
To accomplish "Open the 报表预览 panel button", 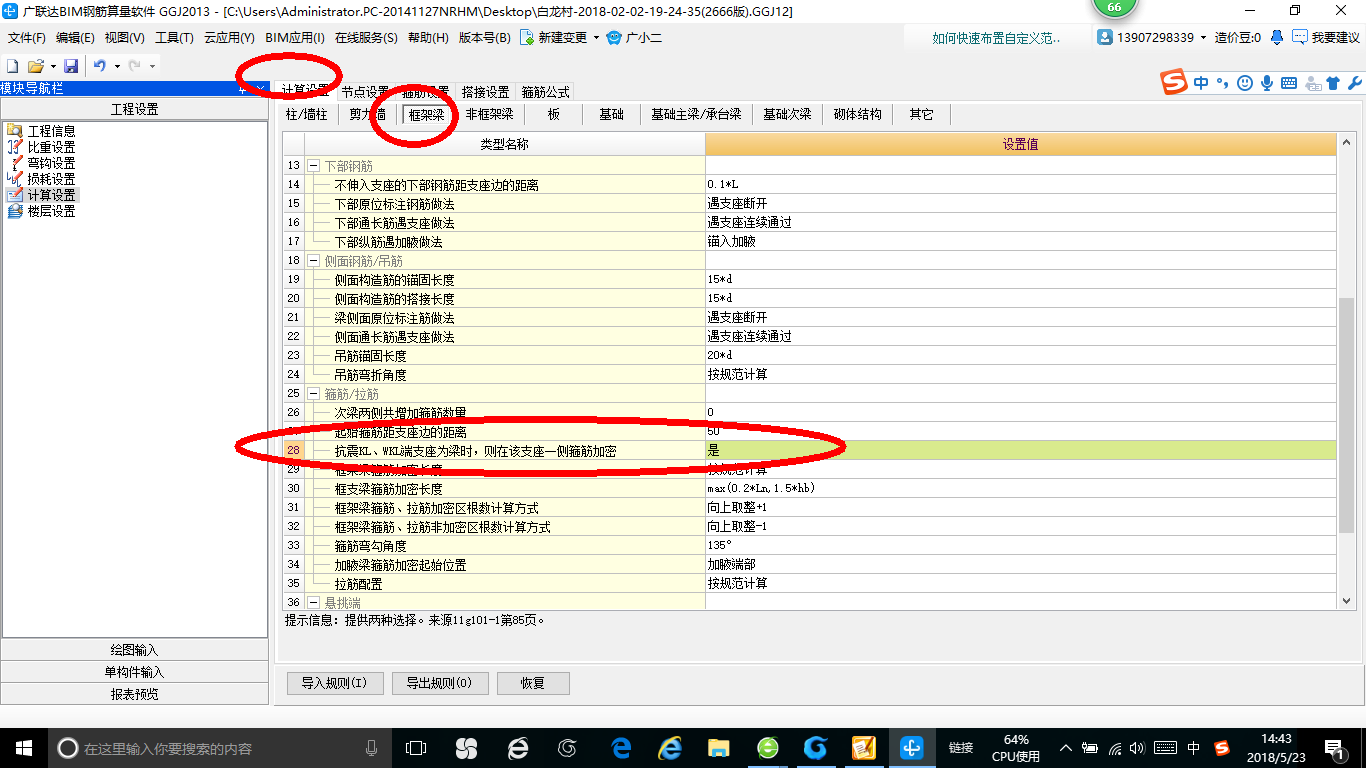I will pos(135,694).
